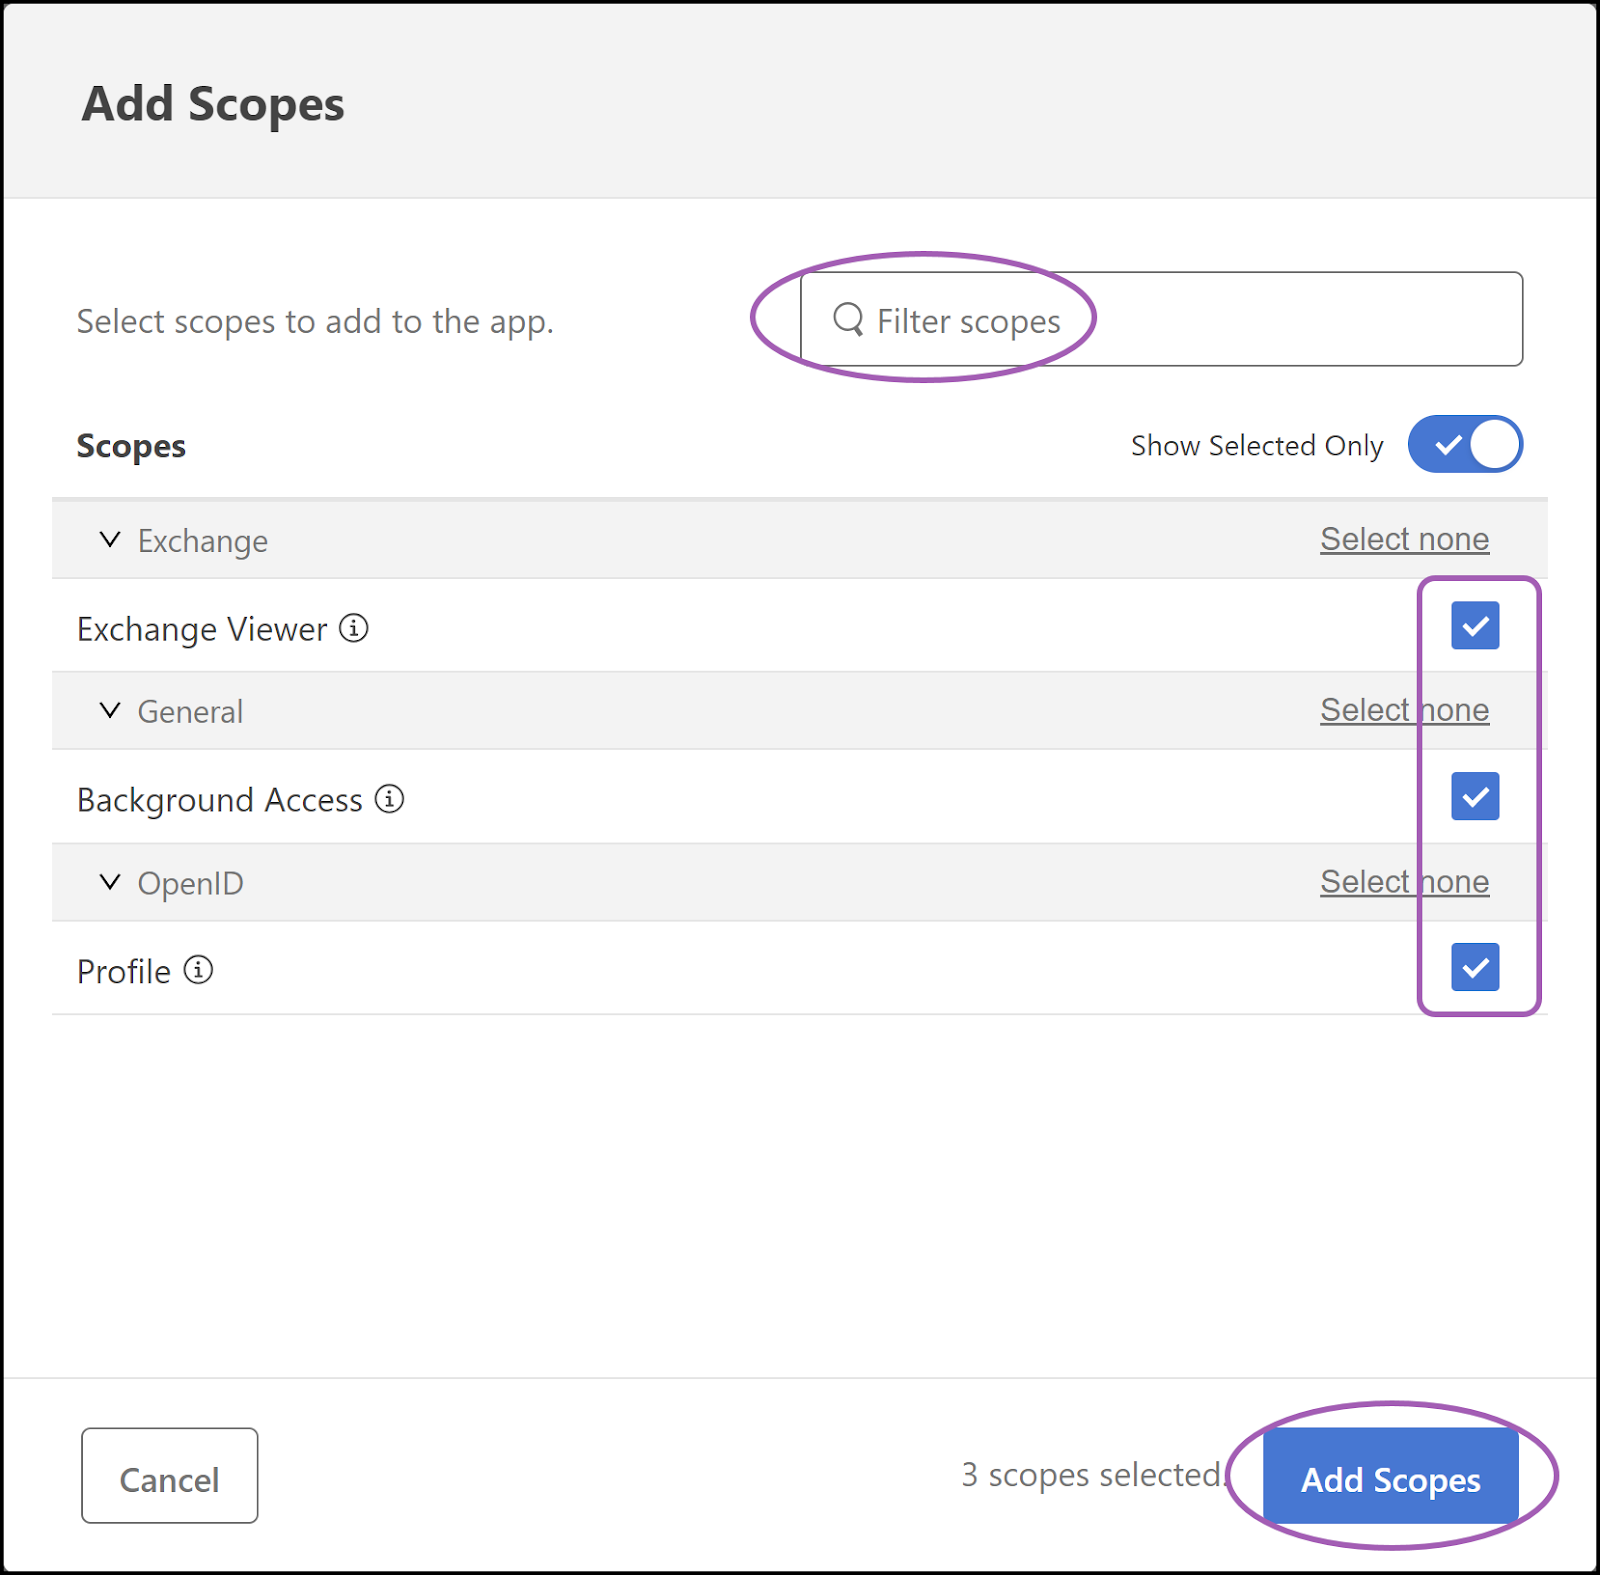Disable the Show Selected Only toggle
The height and width of the screenshot is (1575, 1600).
tap(1464, 445)
